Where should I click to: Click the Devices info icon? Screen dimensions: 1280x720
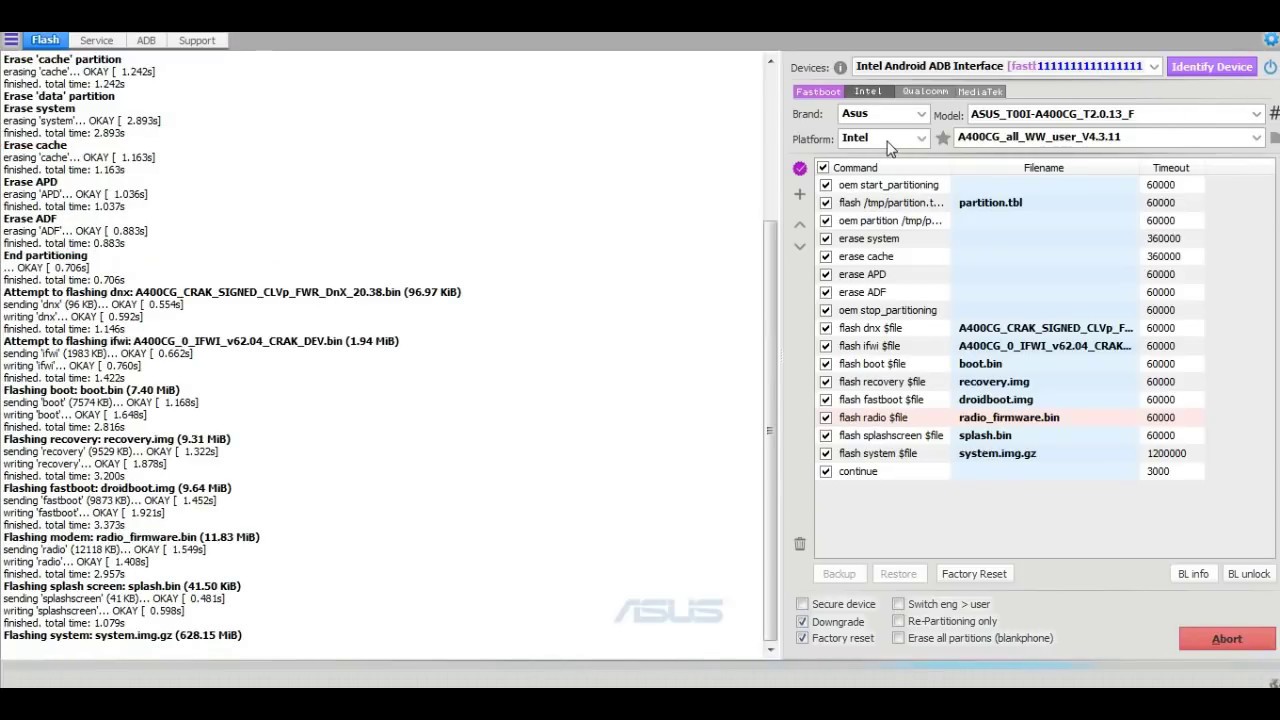pyautogui.click(x=840, y=67)
